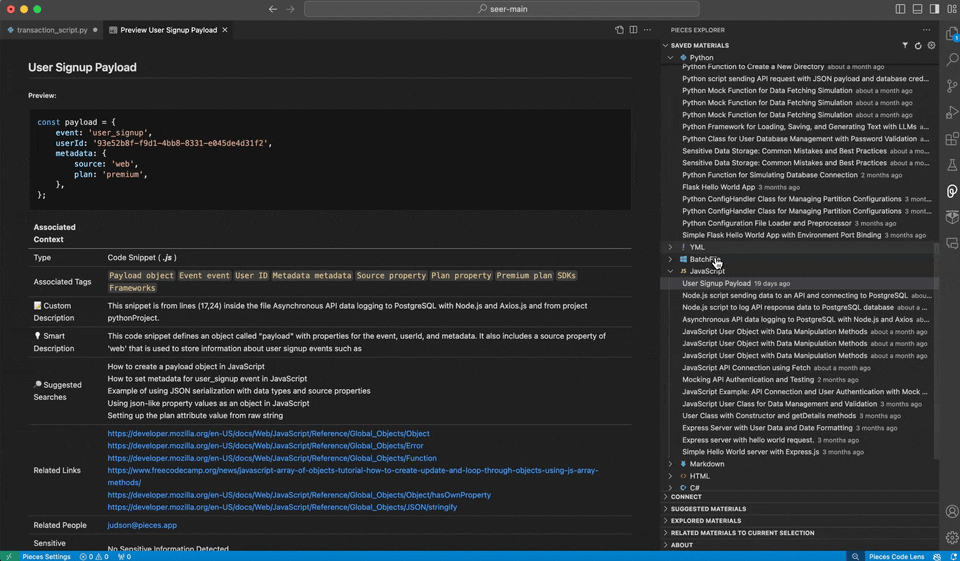Go forward with the right arrow
960x561 pixels.
[290, 9]
